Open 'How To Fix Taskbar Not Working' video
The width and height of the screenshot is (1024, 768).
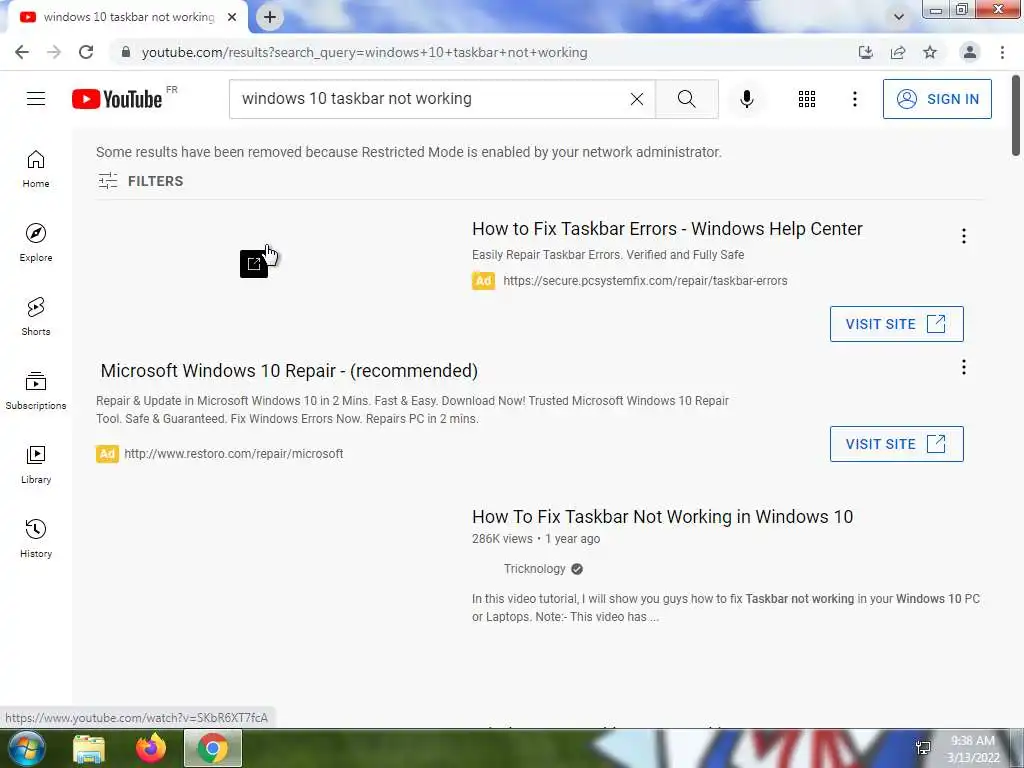click(x=662, y=517)
